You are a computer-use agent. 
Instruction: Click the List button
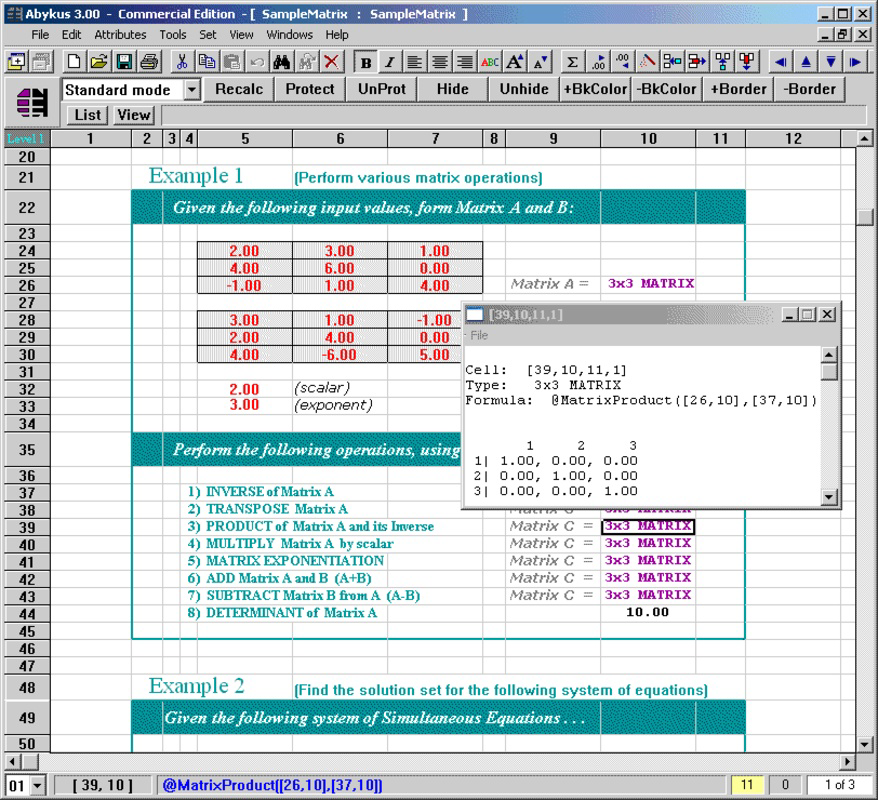tap(87, 115)
